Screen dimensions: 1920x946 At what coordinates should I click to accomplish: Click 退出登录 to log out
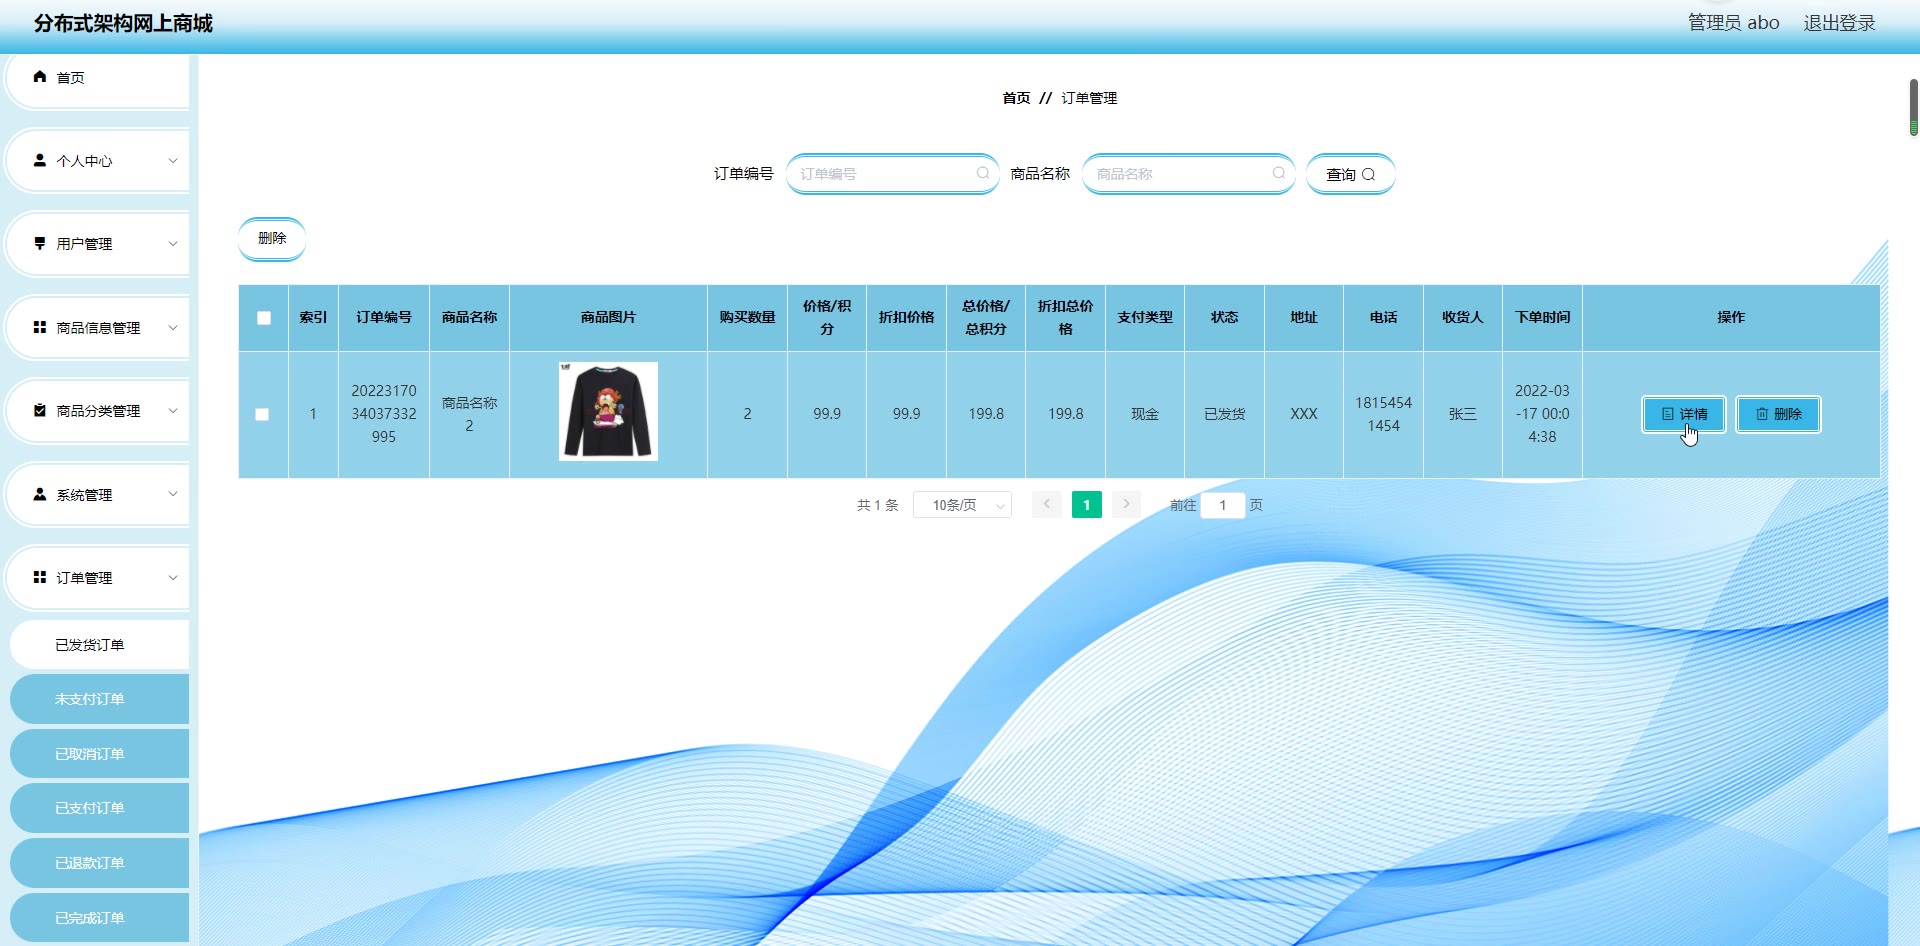coord(1839,23)
